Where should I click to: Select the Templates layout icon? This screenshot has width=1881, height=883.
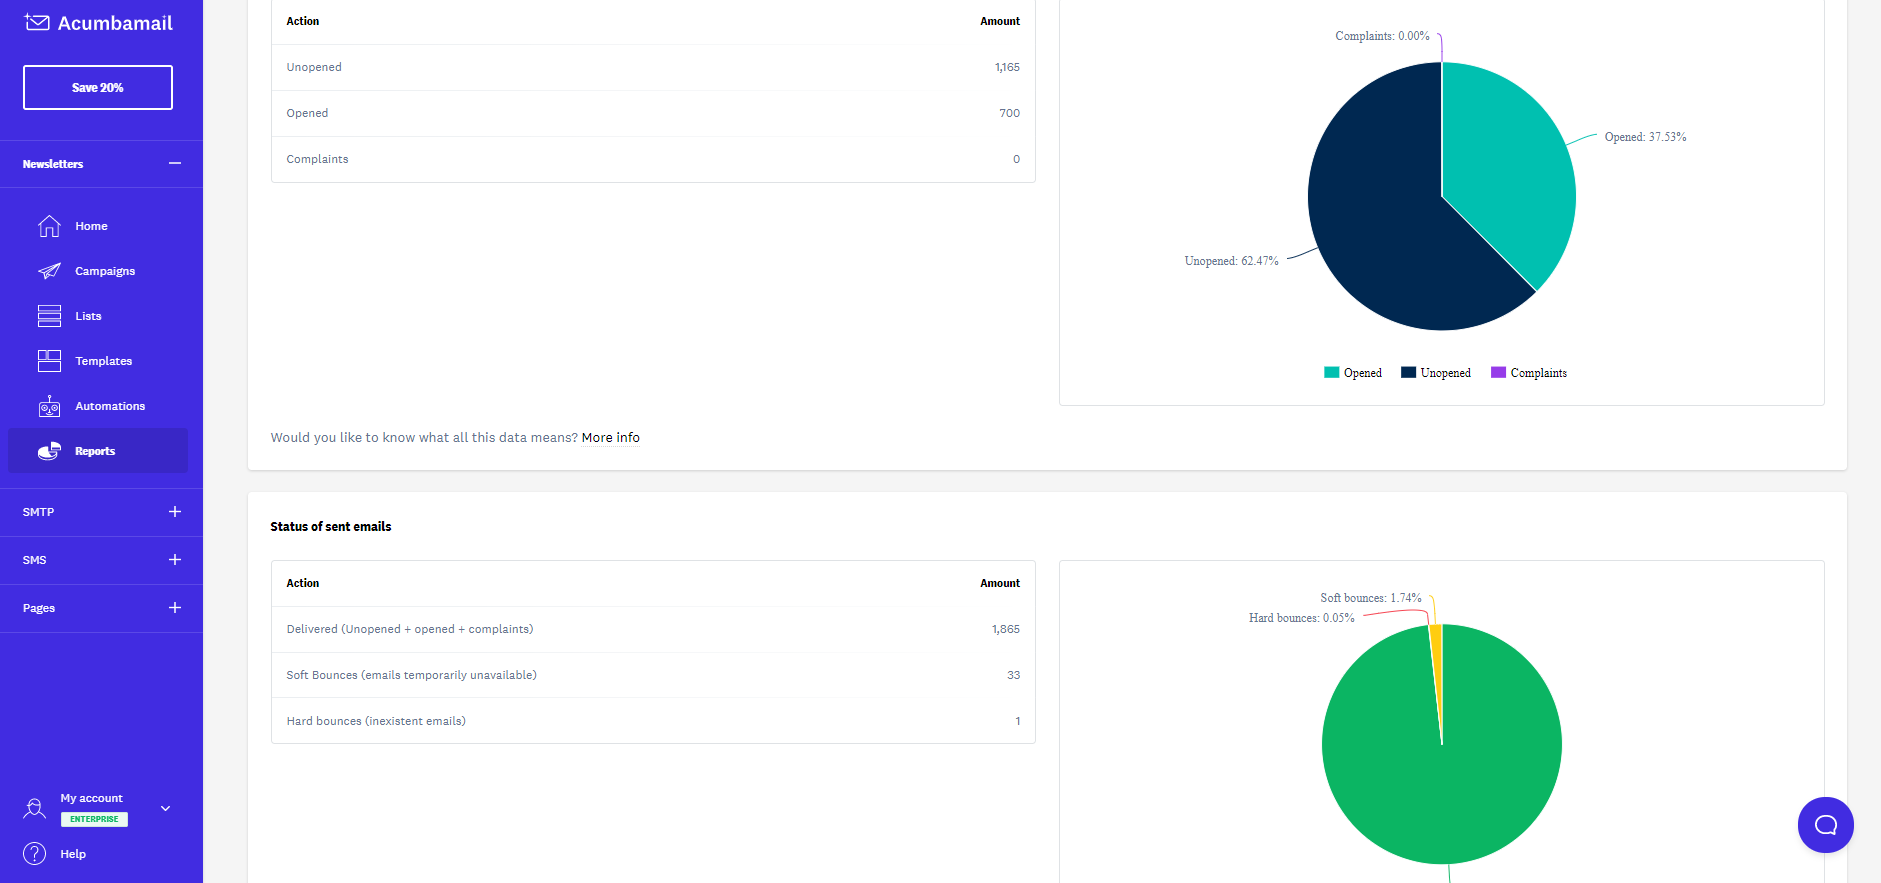[49, 361]
